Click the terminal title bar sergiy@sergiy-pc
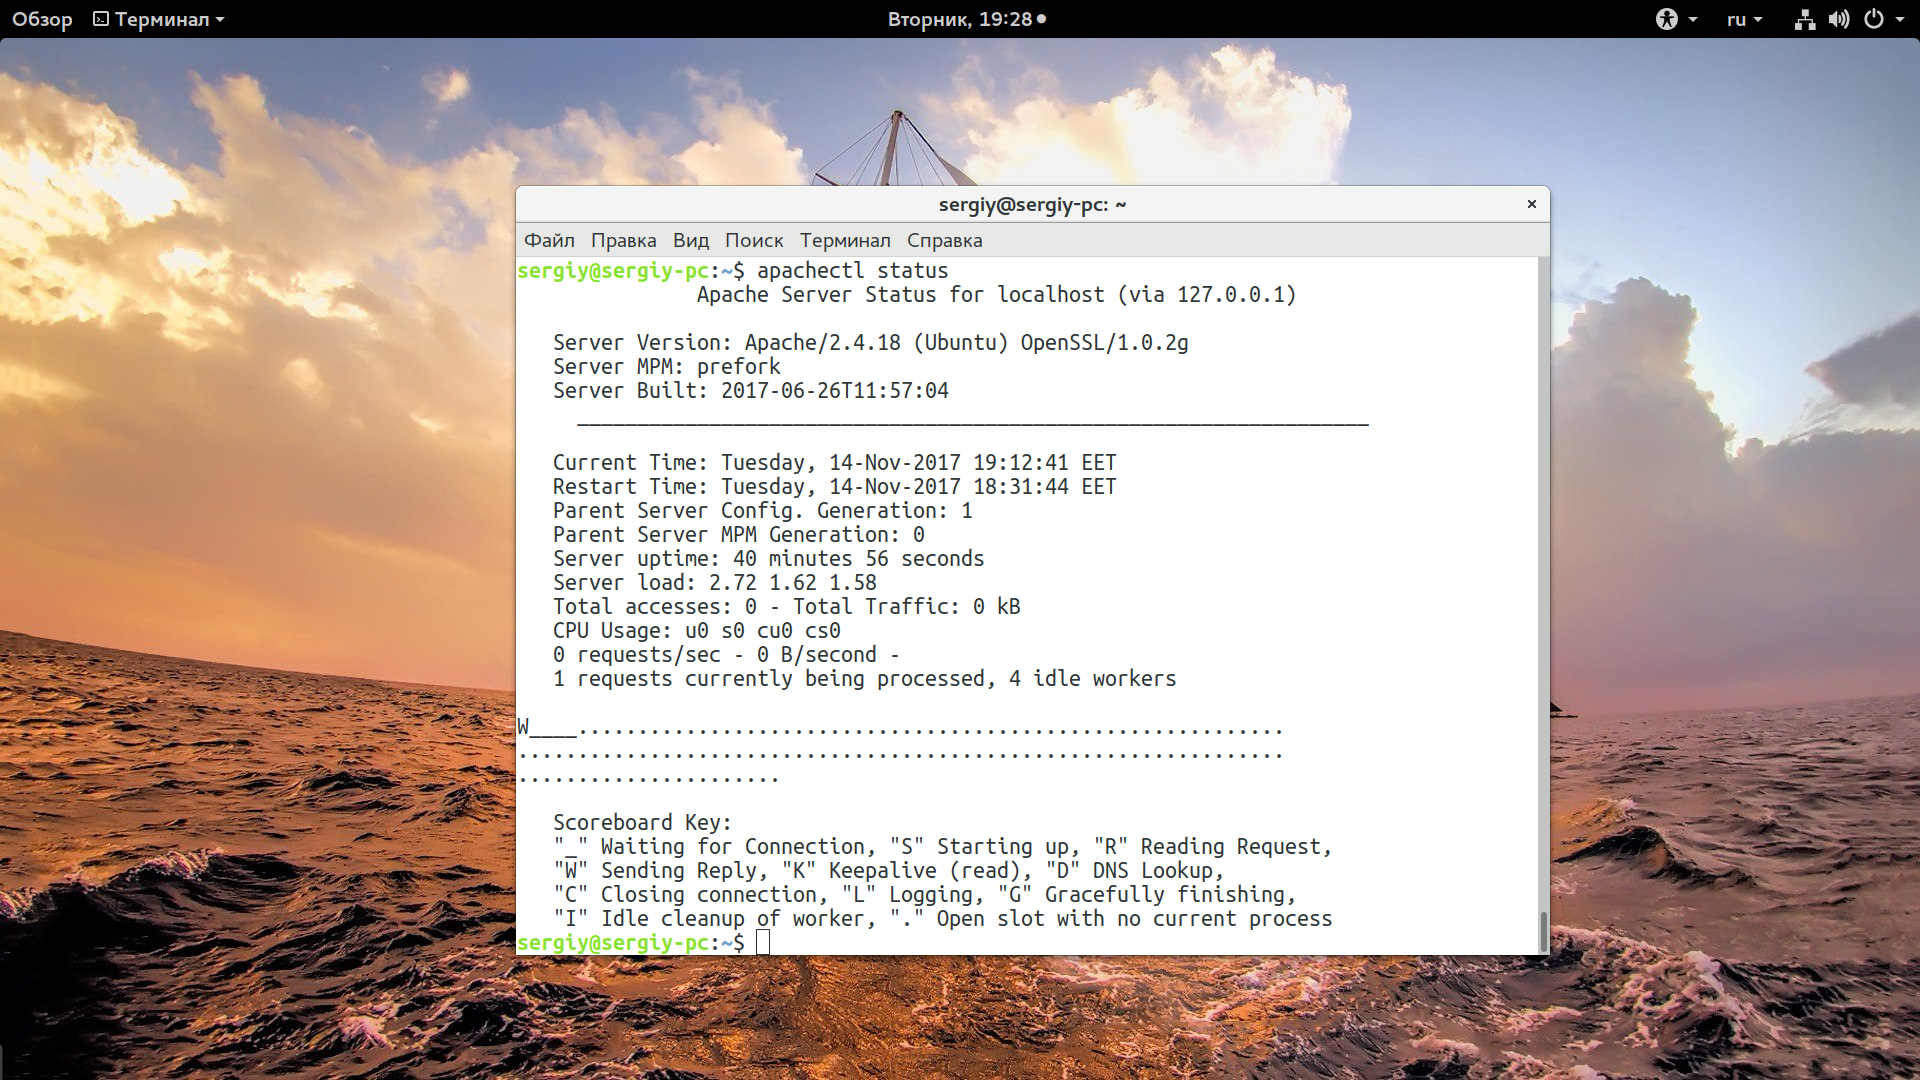 coord(1032,204)
